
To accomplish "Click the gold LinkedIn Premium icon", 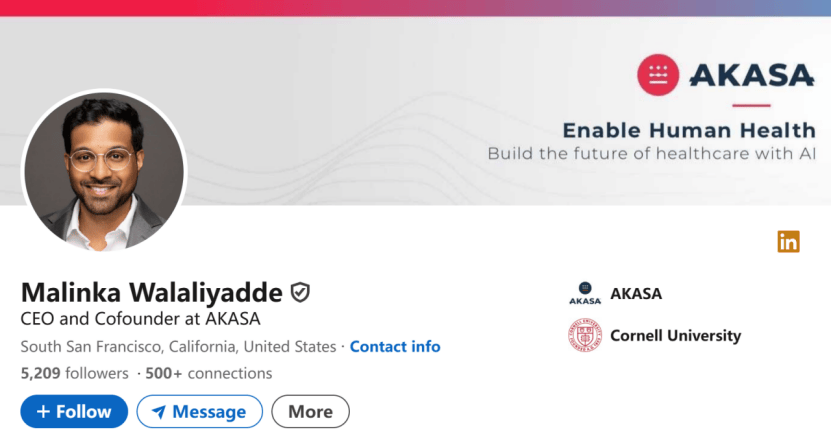I will coord(788,241).
